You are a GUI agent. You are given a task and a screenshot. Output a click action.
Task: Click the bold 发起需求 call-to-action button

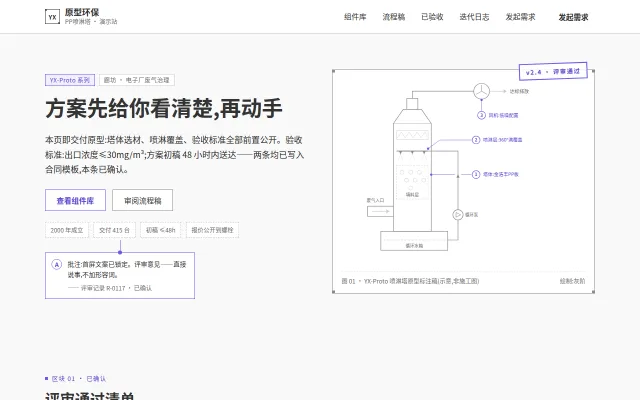573,17
